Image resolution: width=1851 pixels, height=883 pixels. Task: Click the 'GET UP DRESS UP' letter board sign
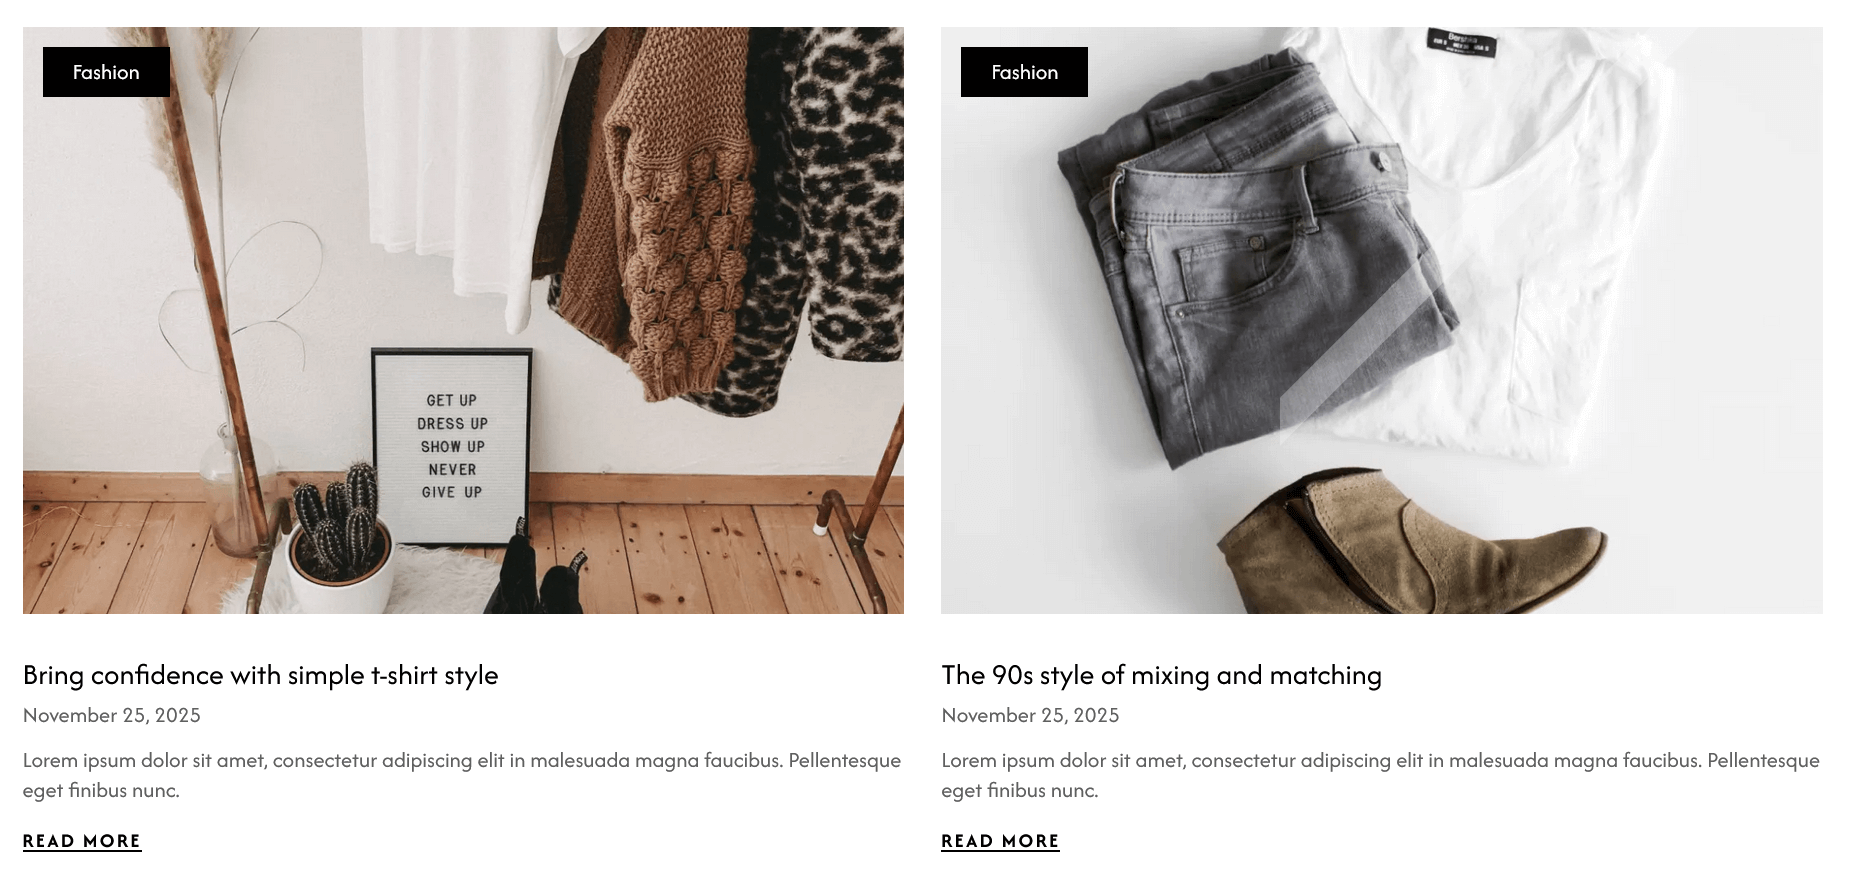tap(451, 446)
